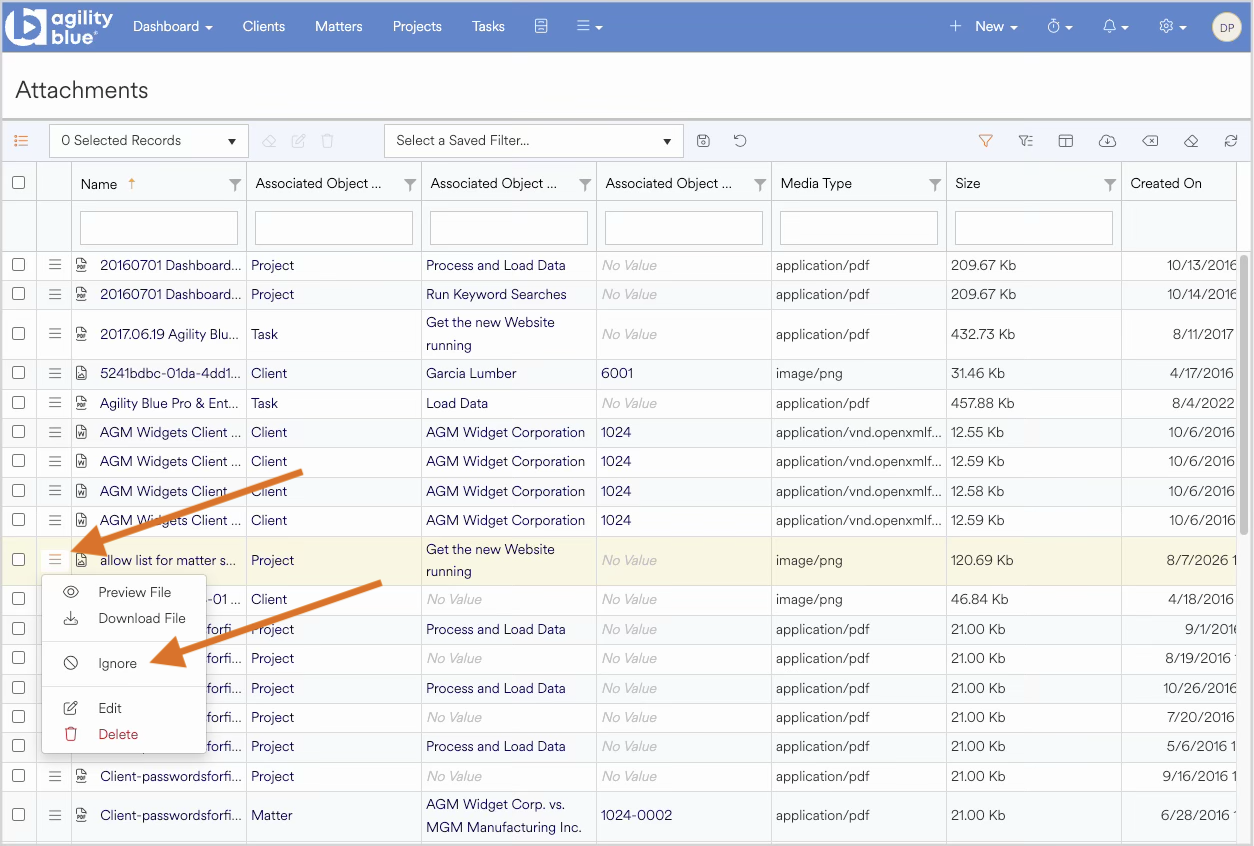Check the checkbox for 46.84 Kb image row
Screen dimensions: 1254x846
(19, 599)
